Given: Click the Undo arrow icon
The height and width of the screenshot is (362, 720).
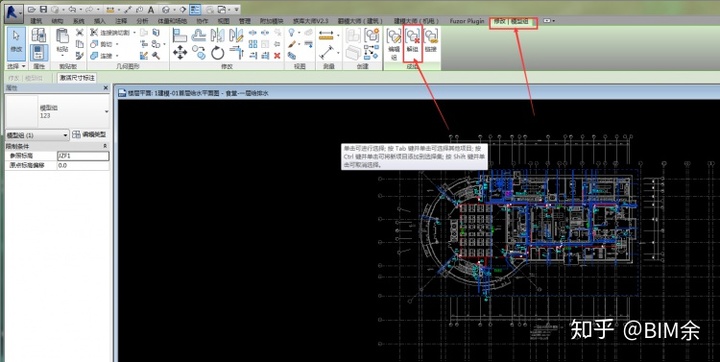Looking at the screenshot, I should coord(72,10).
